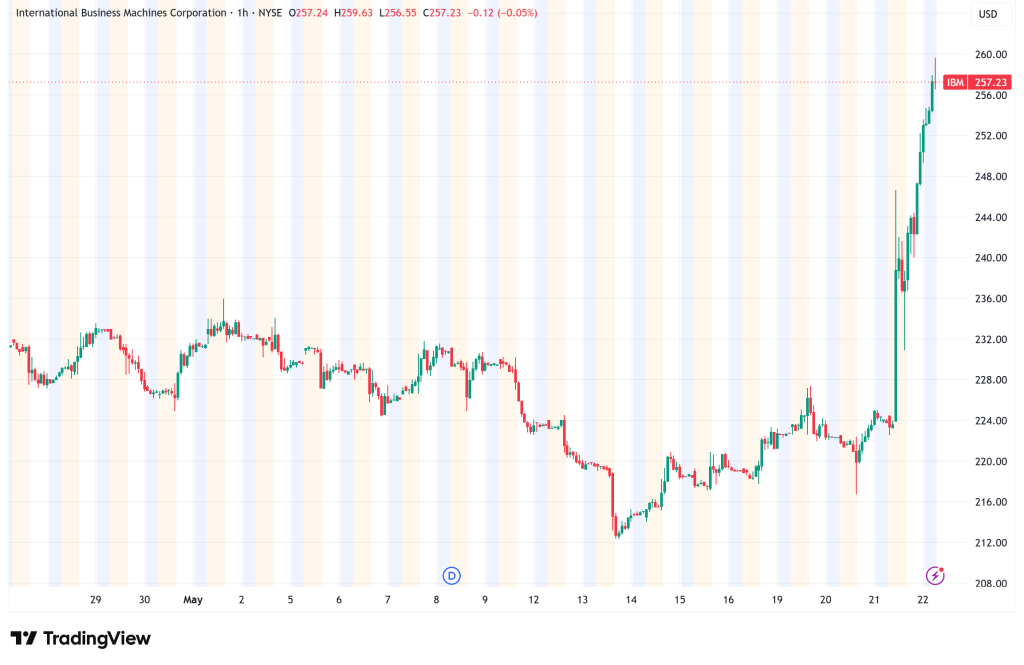Image resolution: width=1024 pixels, height=665 pixels.
Task: Click the date label 30 on time axis
Action: pyautogui.click(x=144, y=600)
